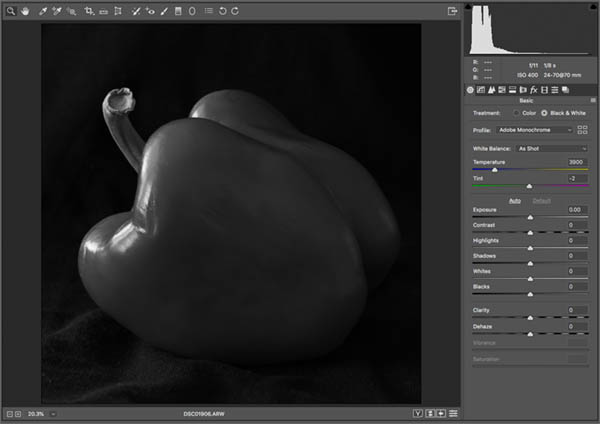The height and width of the screenshot is (424, 600).
Task: Click the Contrast slider handle
Action: pos(530,233)
